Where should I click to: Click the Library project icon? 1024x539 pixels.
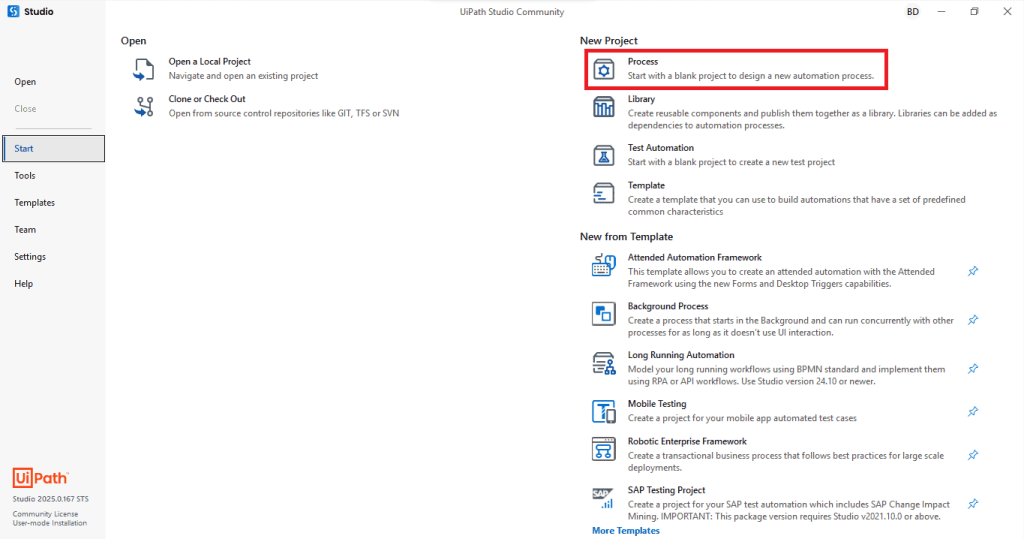pyautogui.click(x=603, y=107)
